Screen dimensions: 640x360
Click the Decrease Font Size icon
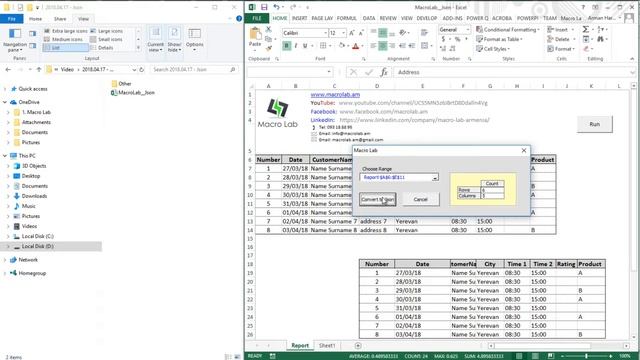(361, 33)
